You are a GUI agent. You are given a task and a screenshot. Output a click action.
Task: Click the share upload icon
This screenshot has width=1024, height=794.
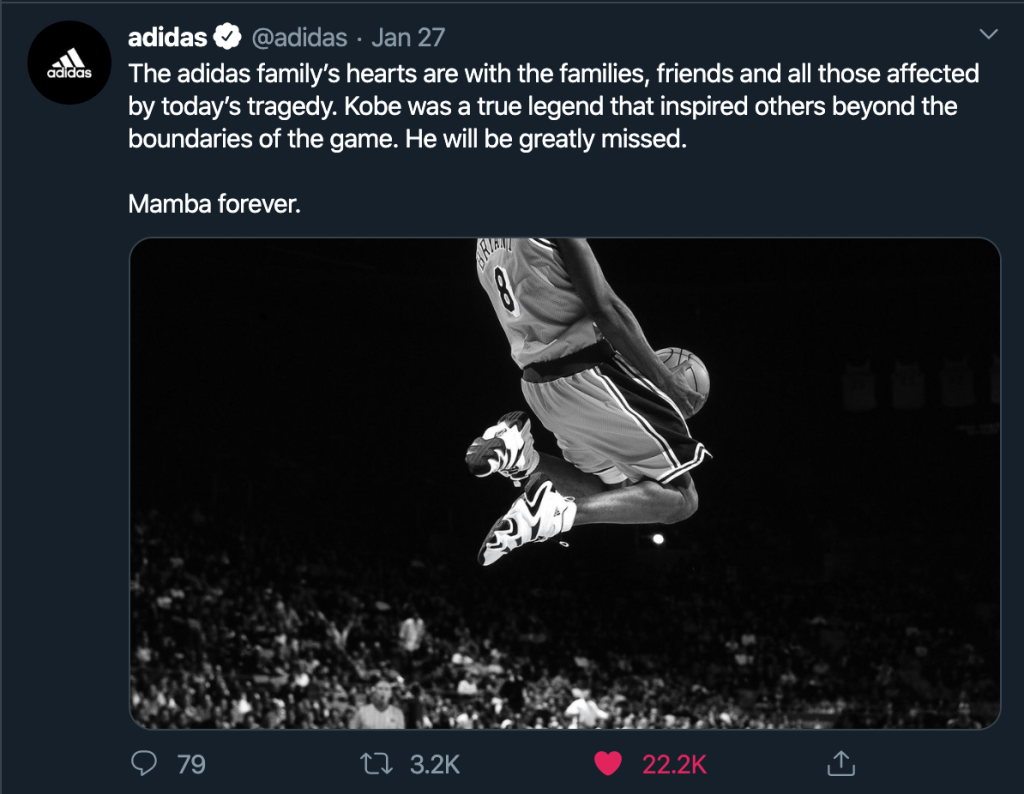pyautogui.click(x=843, y=764)
